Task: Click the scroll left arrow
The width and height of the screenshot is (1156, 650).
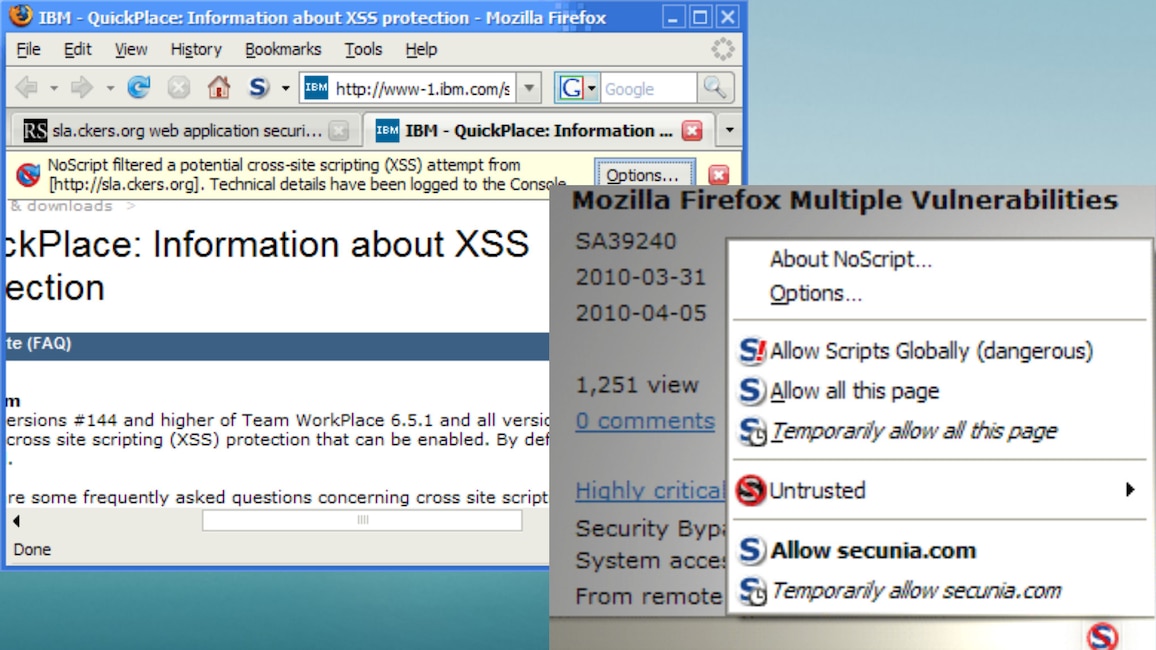Action: [x=17, y=521]
